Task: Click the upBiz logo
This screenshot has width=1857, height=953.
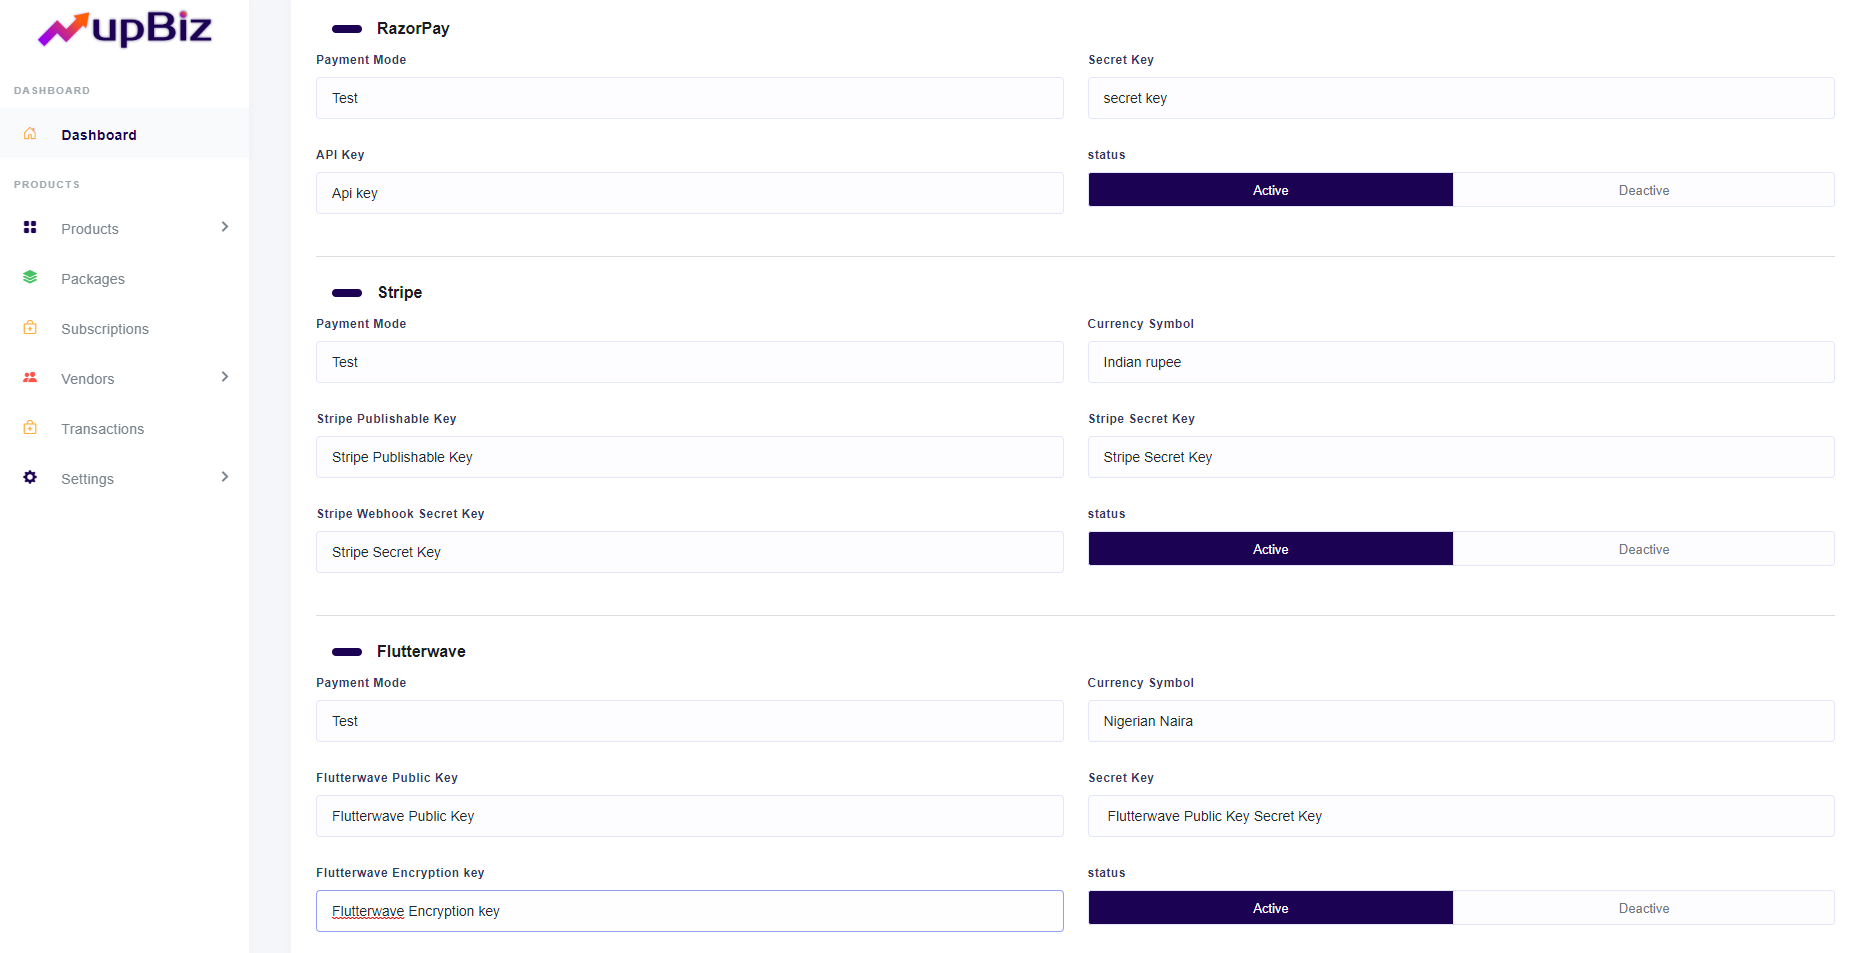Action: click(125, 29)
